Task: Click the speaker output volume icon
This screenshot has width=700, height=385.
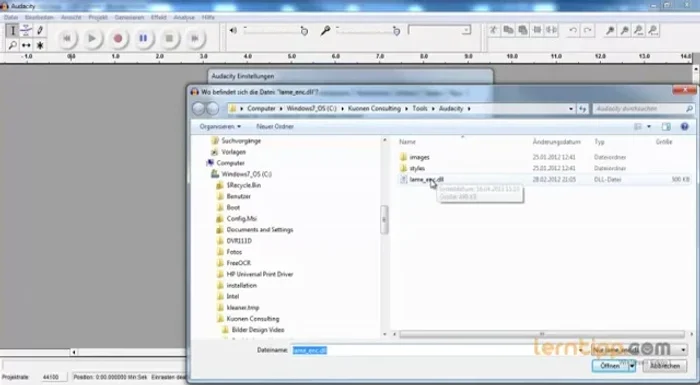Action: pos(233,30)
